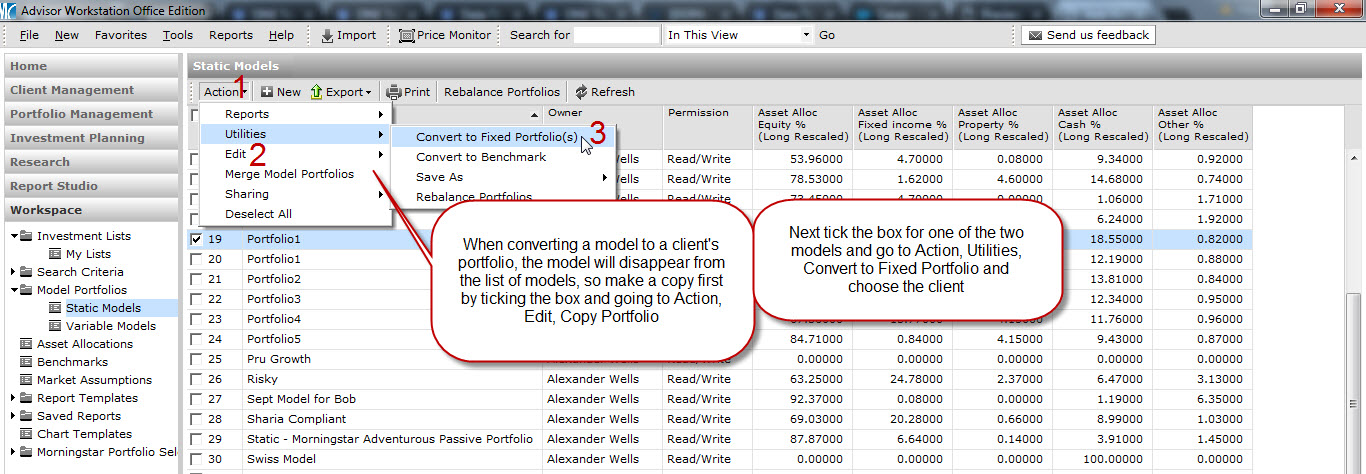Expand the Report Templates tree node
Image resolution: width=1366 pixels, height=474 pixels.
pos(13,398)
